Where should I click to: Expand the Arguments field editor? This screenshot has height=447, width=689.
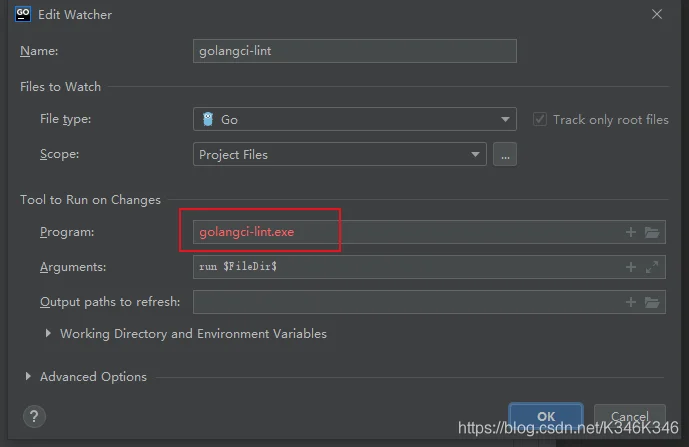pos(652,267)
